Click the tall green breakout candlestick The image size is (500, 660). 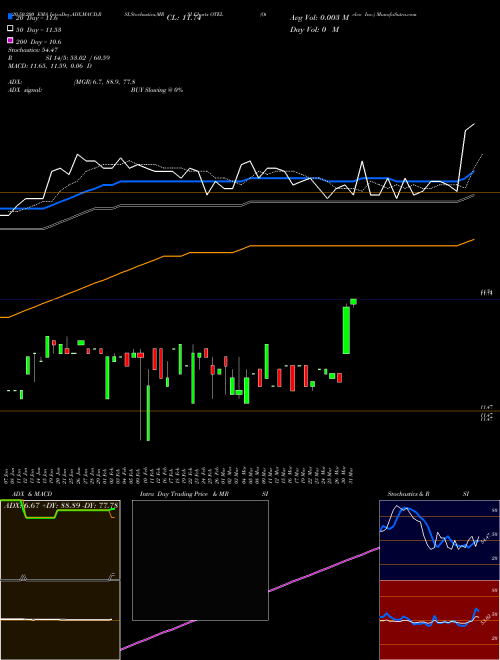pos(346,330)
